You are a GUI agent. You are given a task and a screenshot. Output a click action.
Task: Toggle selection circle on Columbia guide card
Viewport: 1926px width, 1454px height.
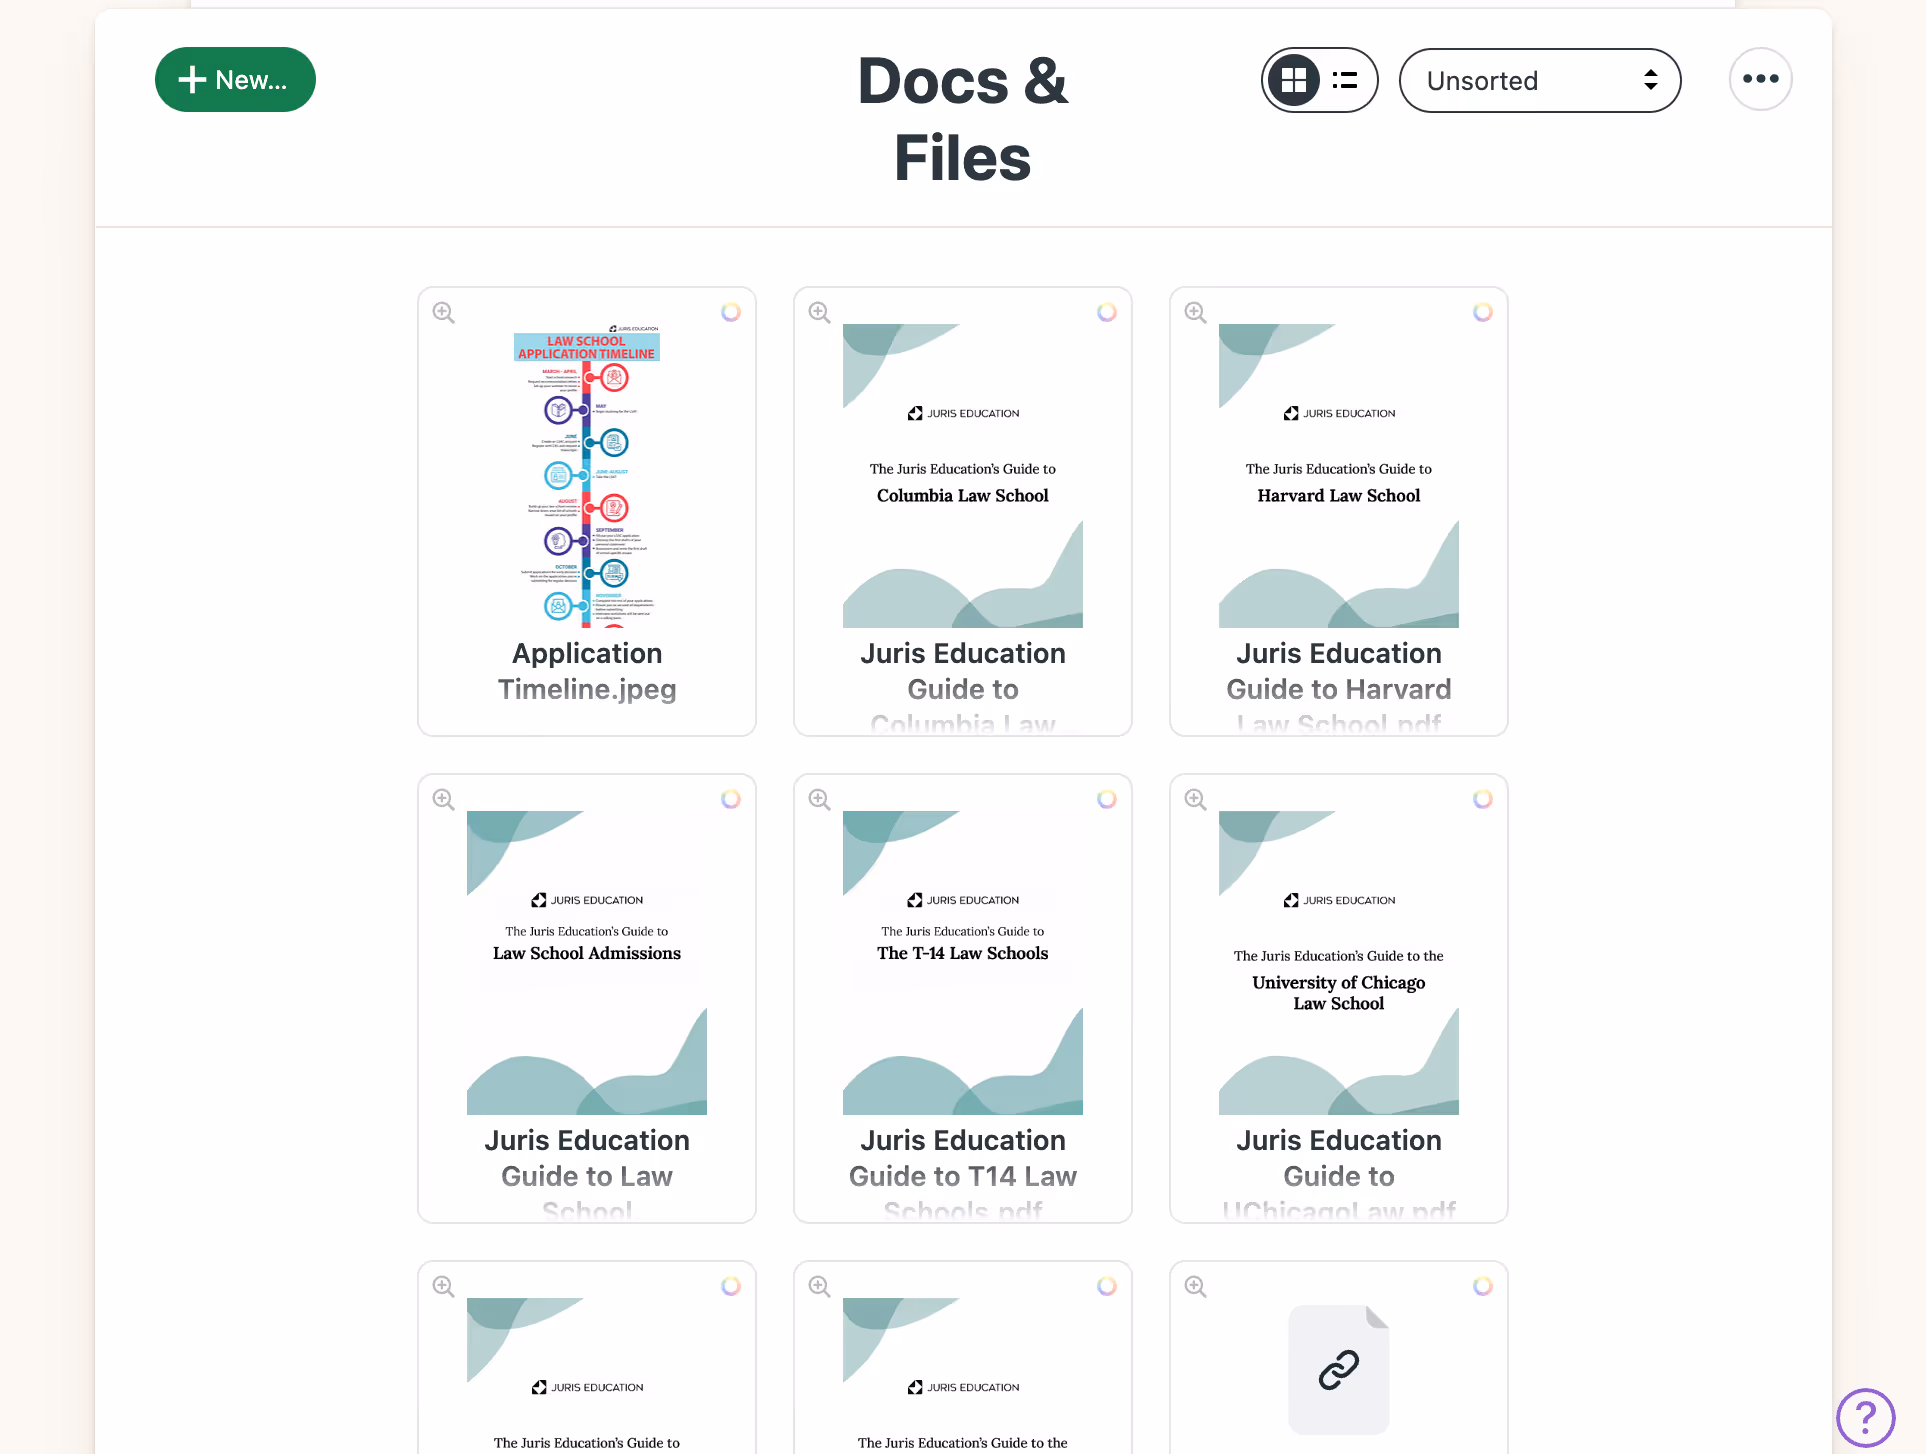click(x=1107, y=312)
